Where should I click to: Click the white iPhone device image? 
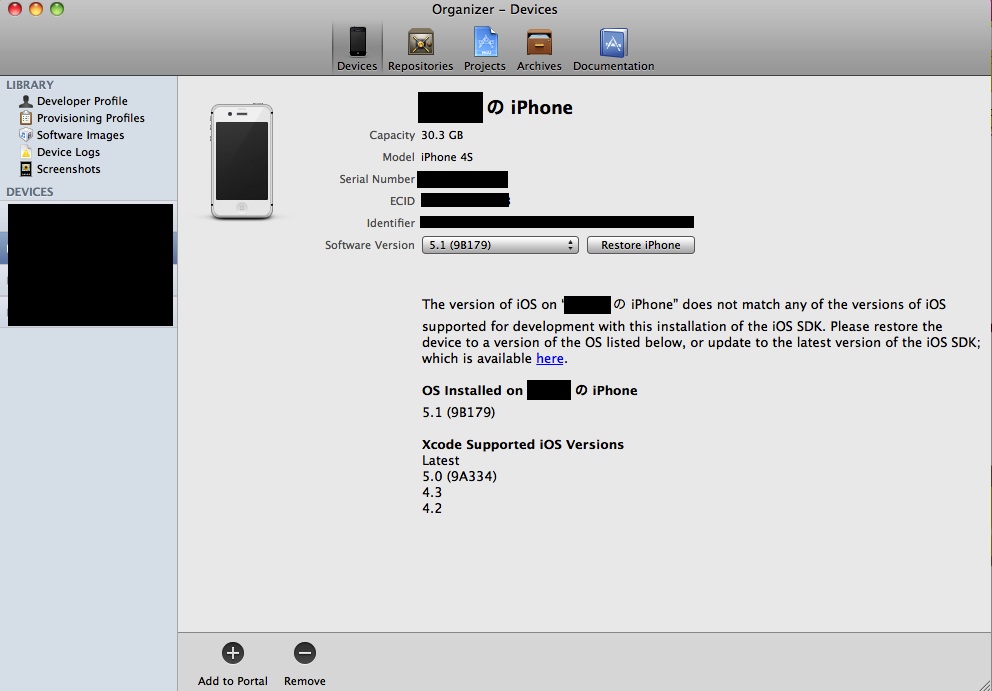(241, 159)
